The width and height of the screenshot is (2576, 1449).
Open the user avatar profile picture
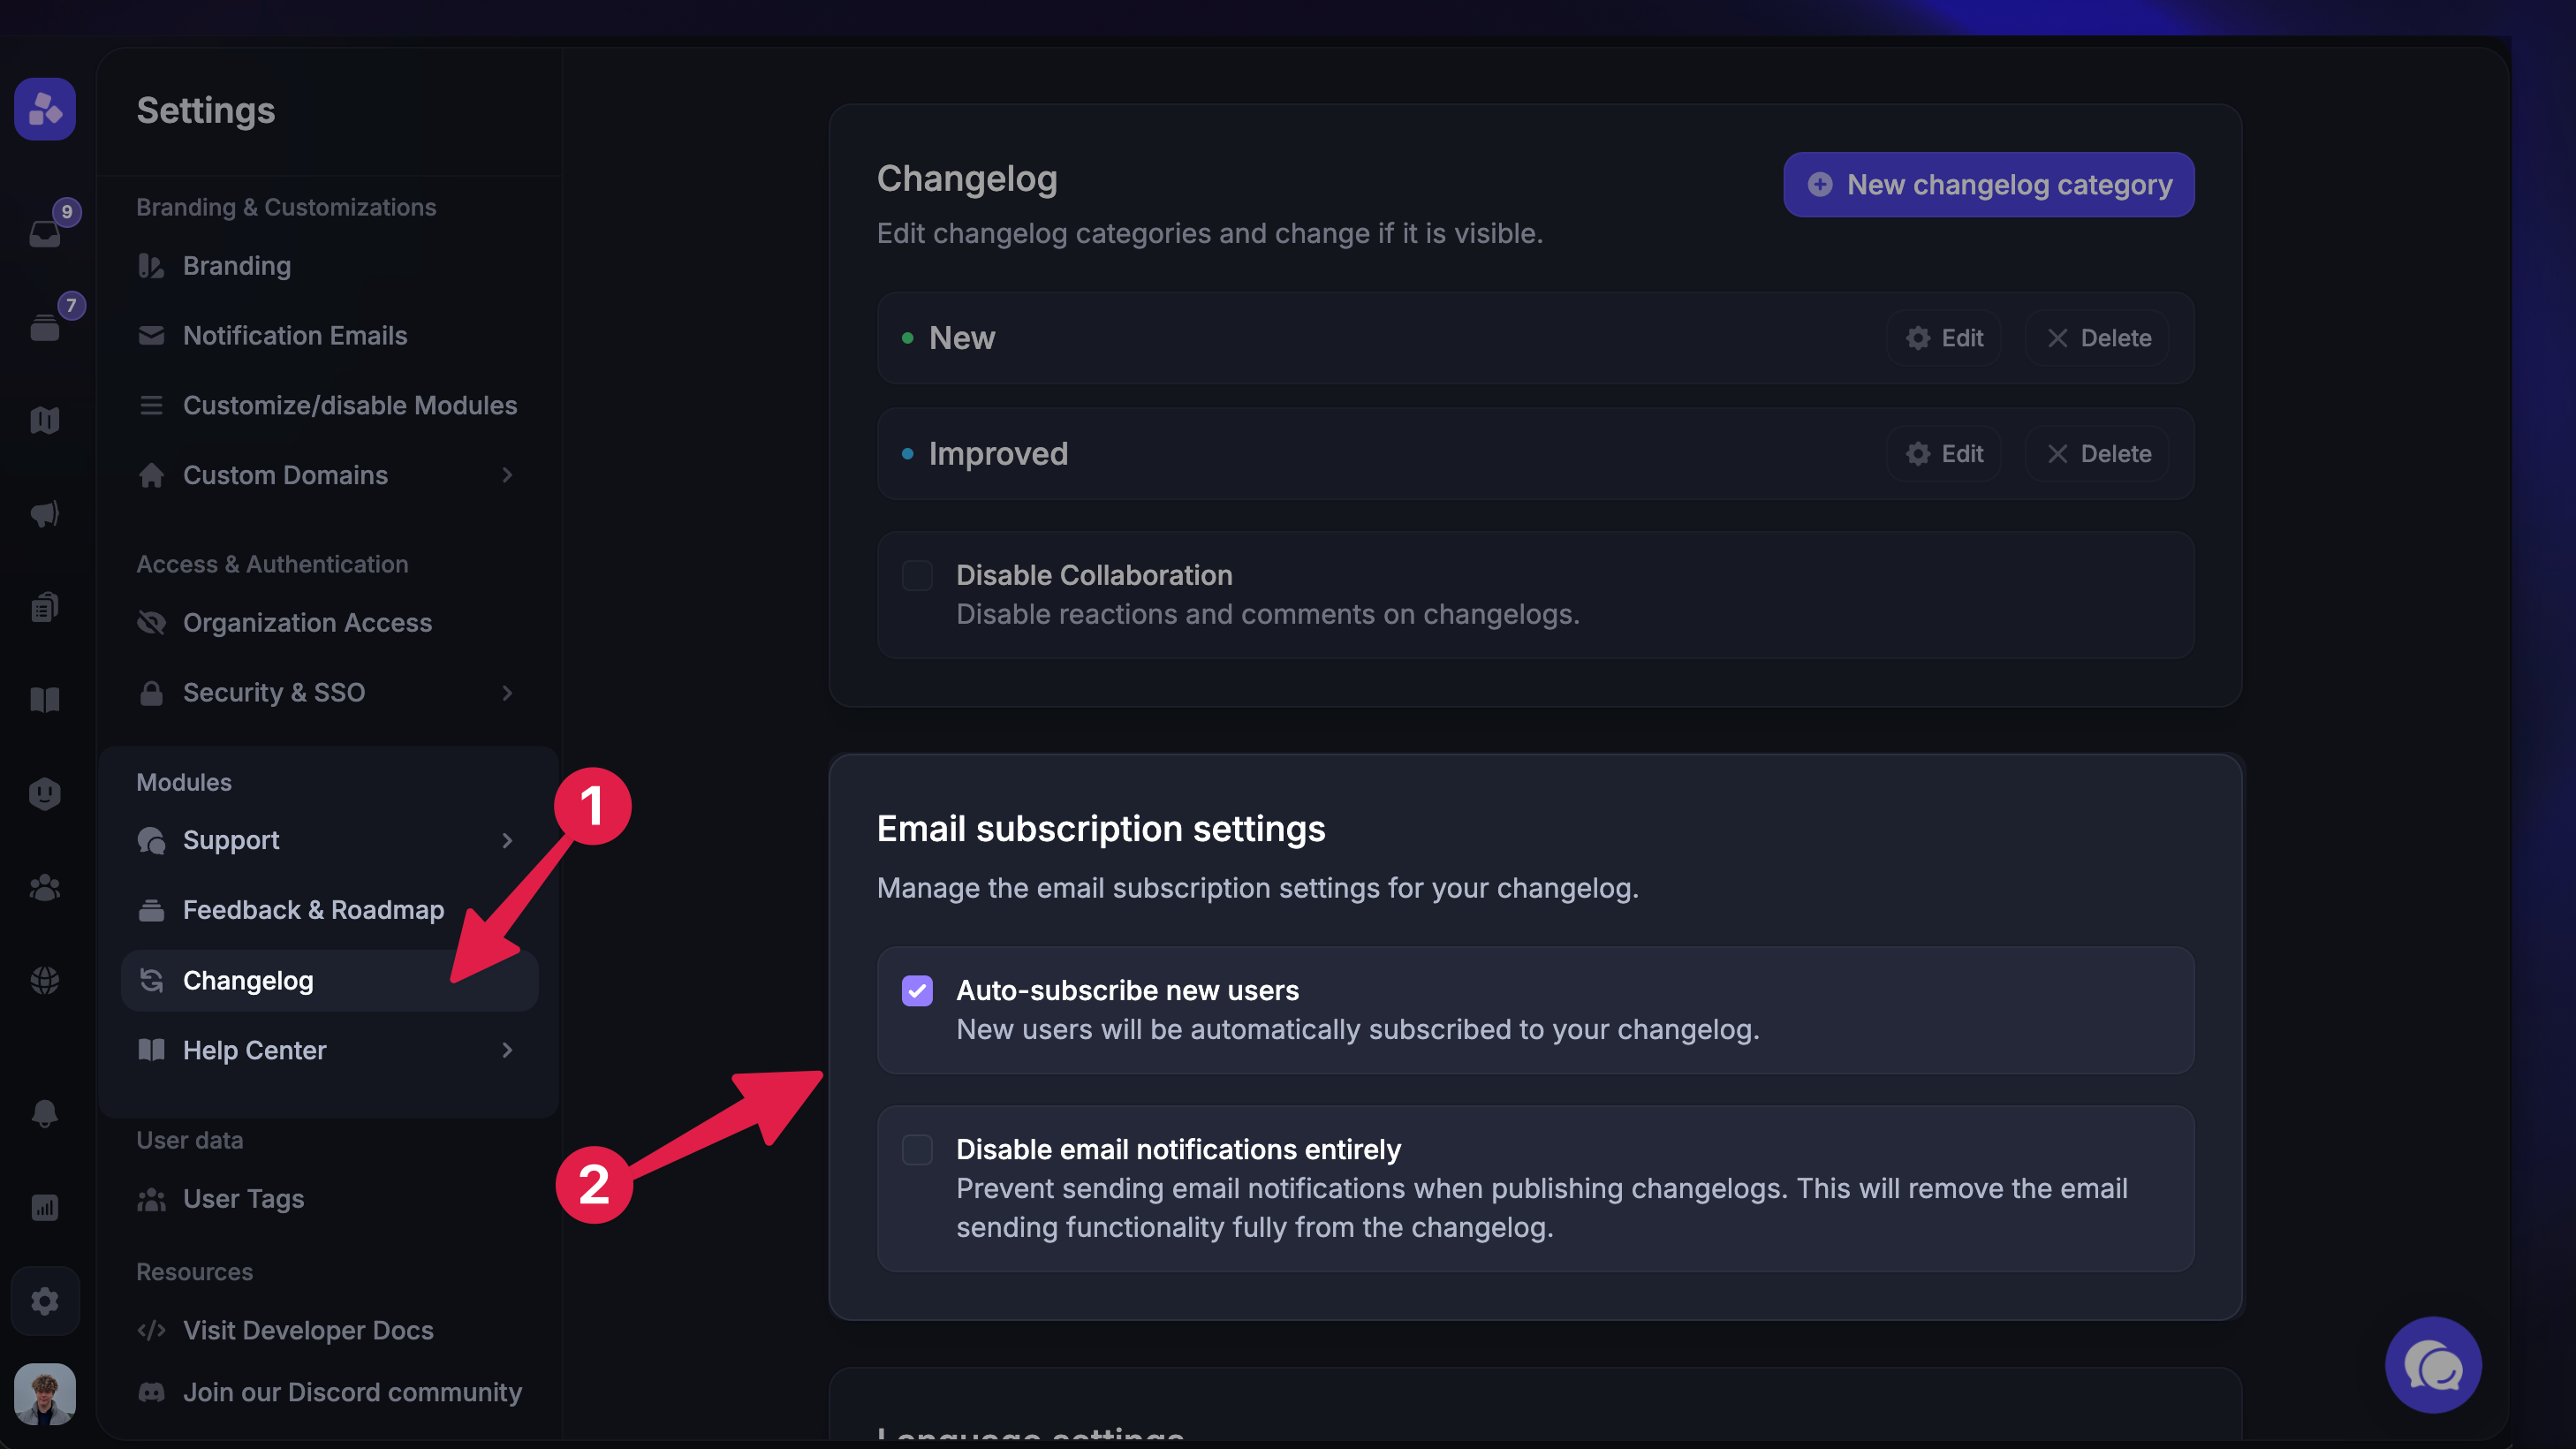click(x=45, y=1394)
